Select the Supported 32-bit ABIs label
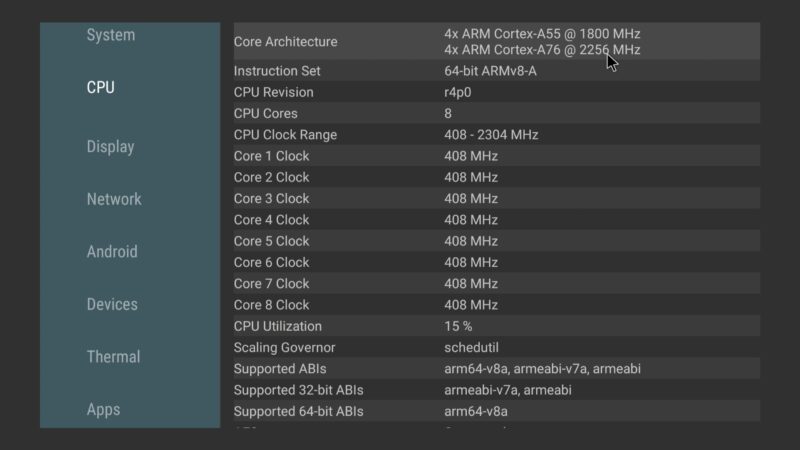This screenshot has width=800, height=450. pos(298,390)
